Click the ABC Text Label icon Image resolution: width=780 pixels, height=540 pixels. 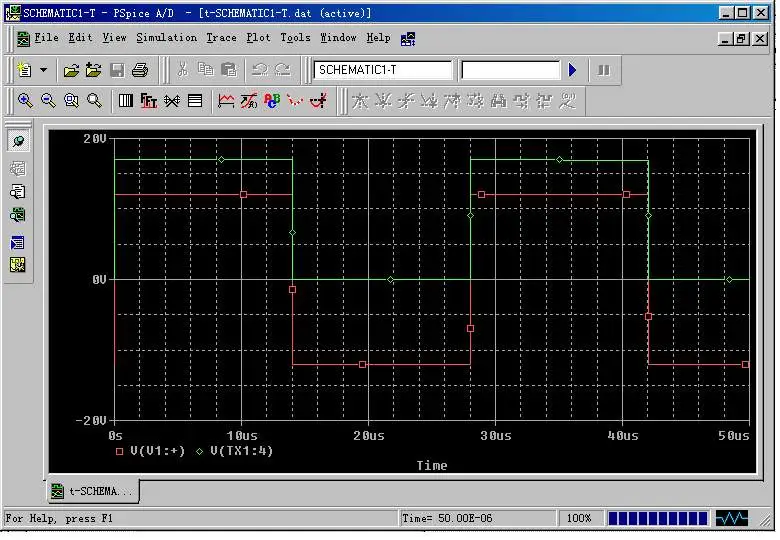(272, 101)
